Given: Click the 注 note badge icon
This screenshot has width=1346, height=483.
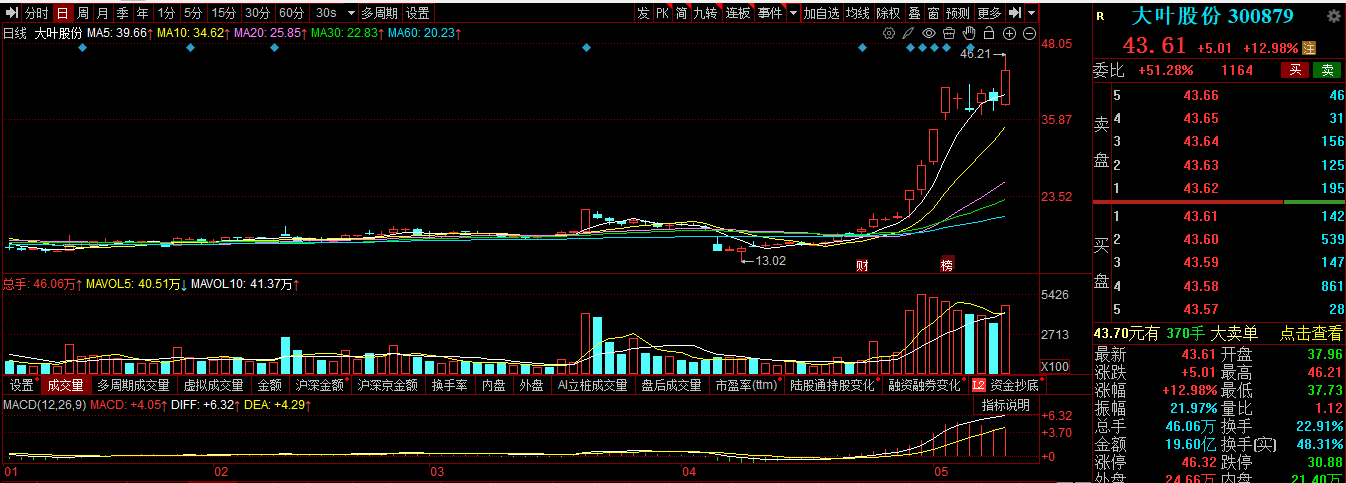Looking at the screenshot, I should click(x=1308, y=48).
